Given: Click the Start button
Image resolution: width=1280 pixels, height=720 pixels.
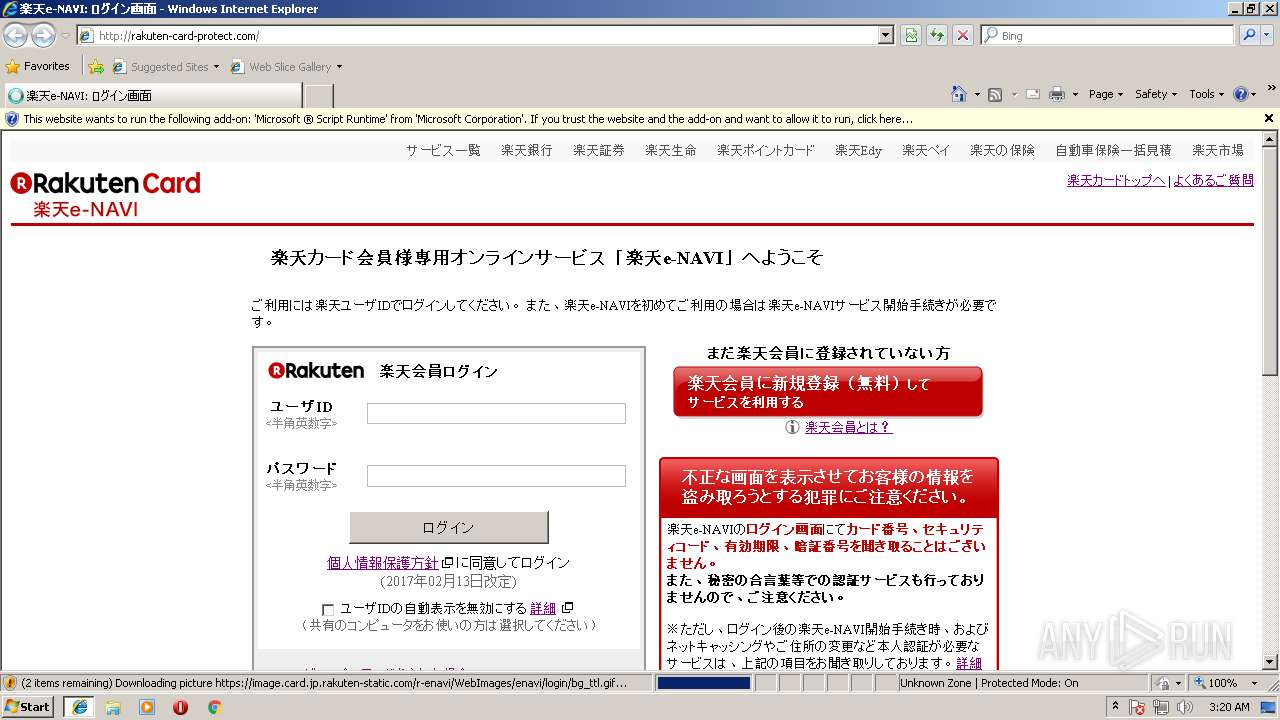Looking at the screenshot, I should 27,706.
